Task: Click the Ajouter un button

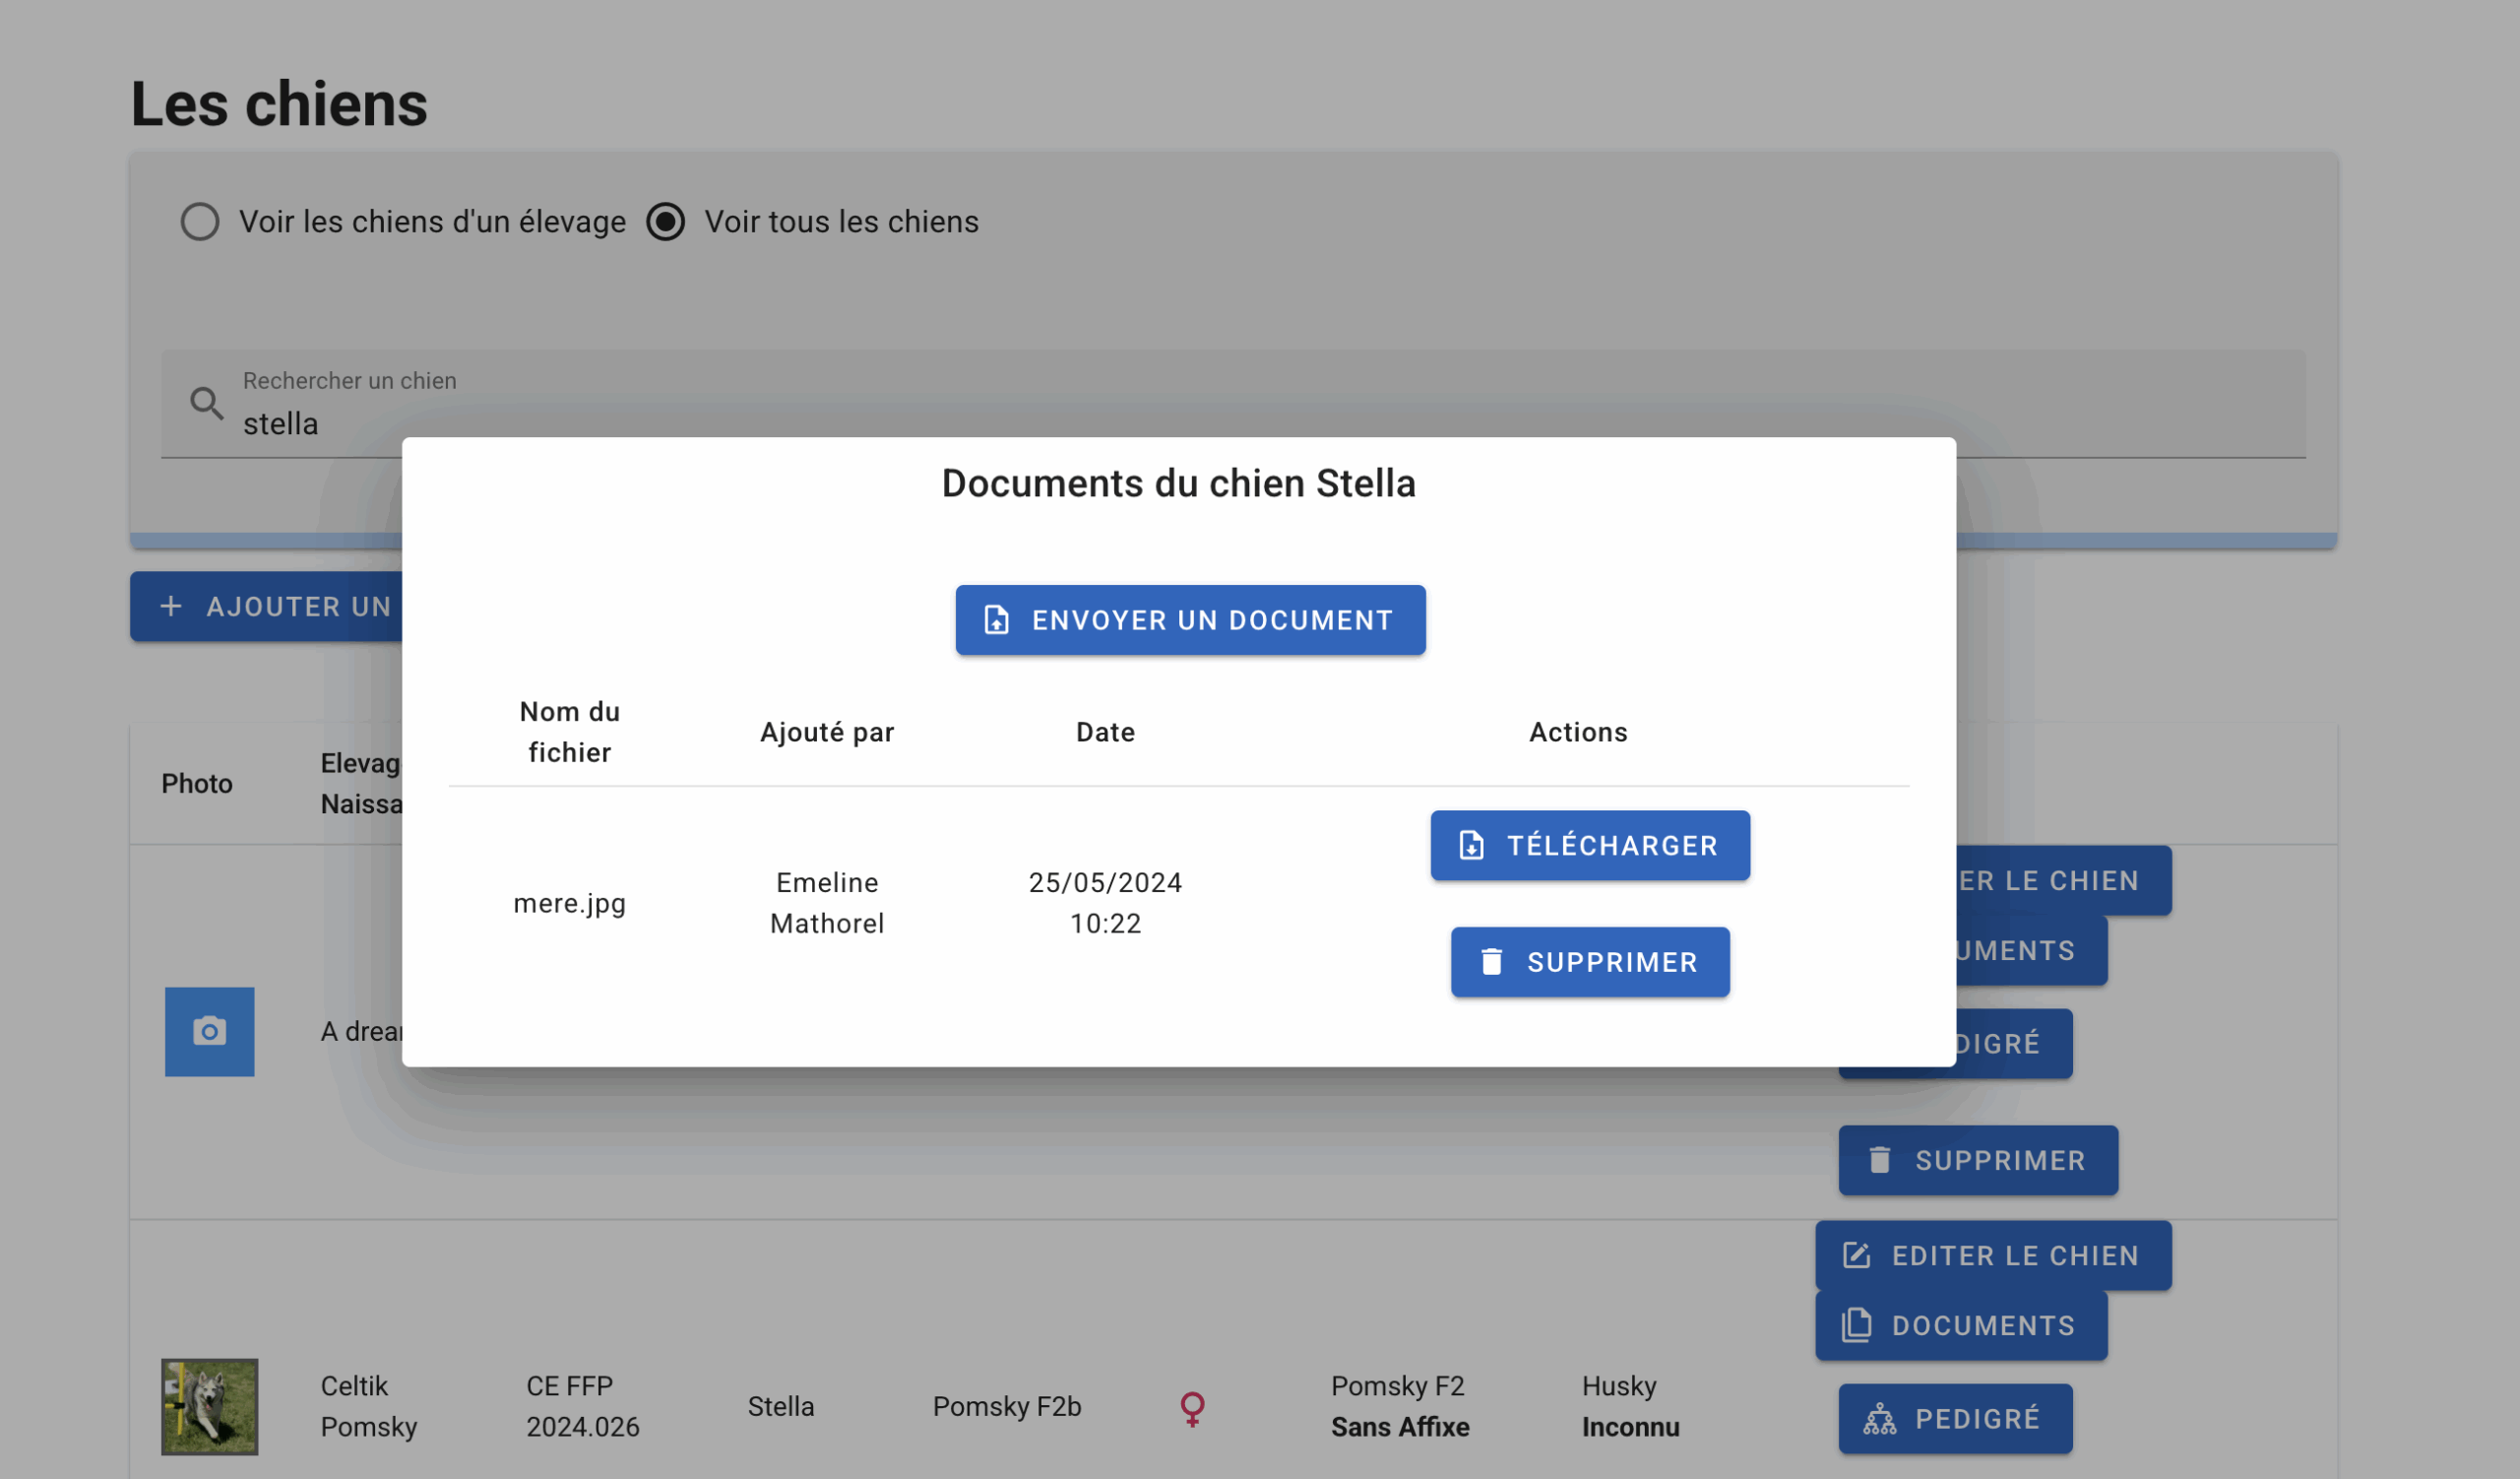Action: (266, 606)
